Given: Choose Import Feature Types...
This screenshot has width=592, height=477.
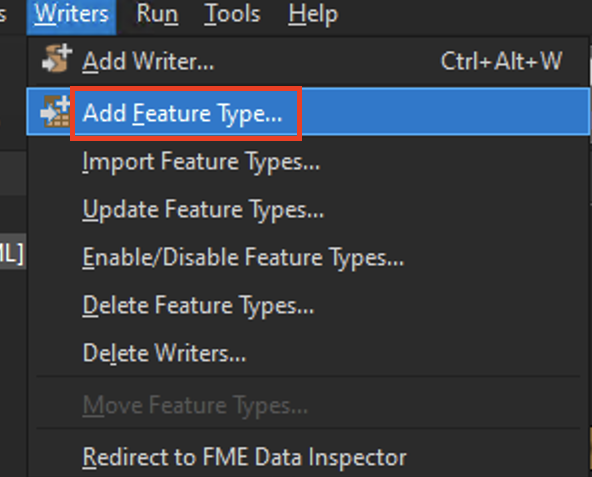Looking at the screenshot, I should pyautogui.click(x=201, y=162).
